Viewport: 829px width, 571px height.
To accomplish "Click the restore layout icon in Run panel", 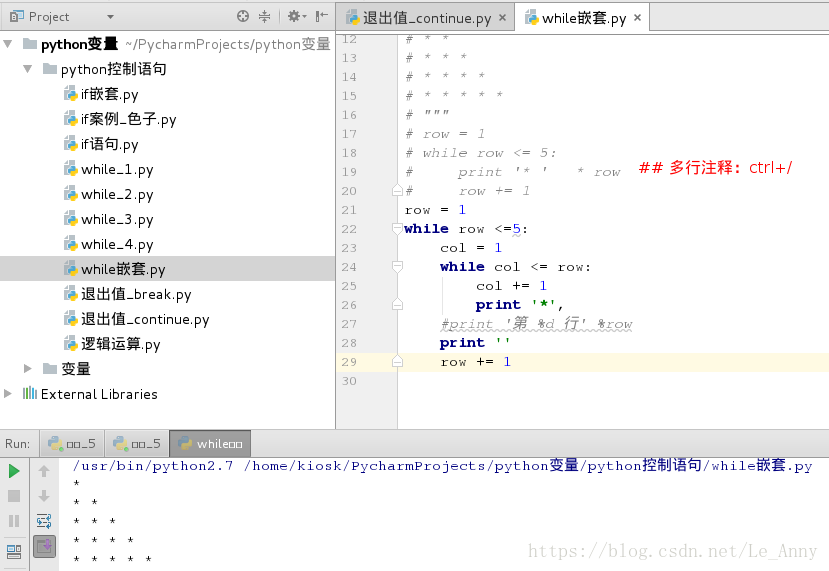I will pyautogui.click(x=14, y=551).
